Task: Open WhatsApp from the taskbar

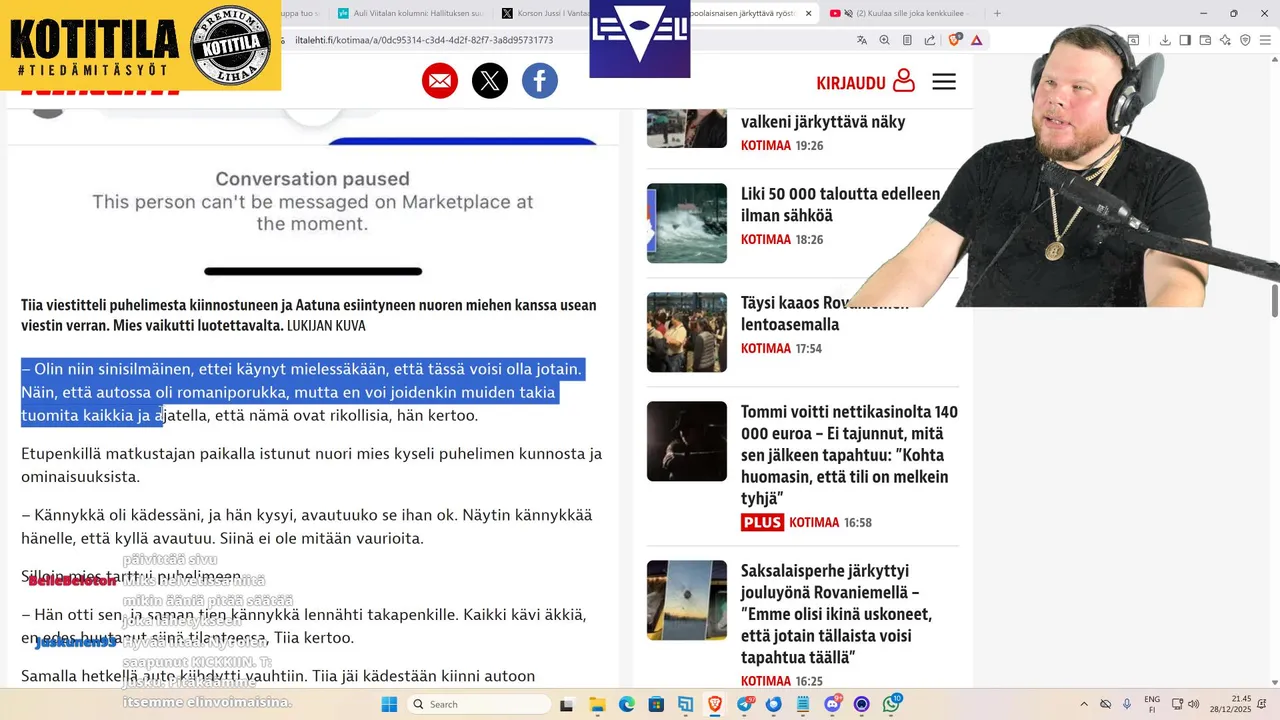Action: [x=891, y=704]
